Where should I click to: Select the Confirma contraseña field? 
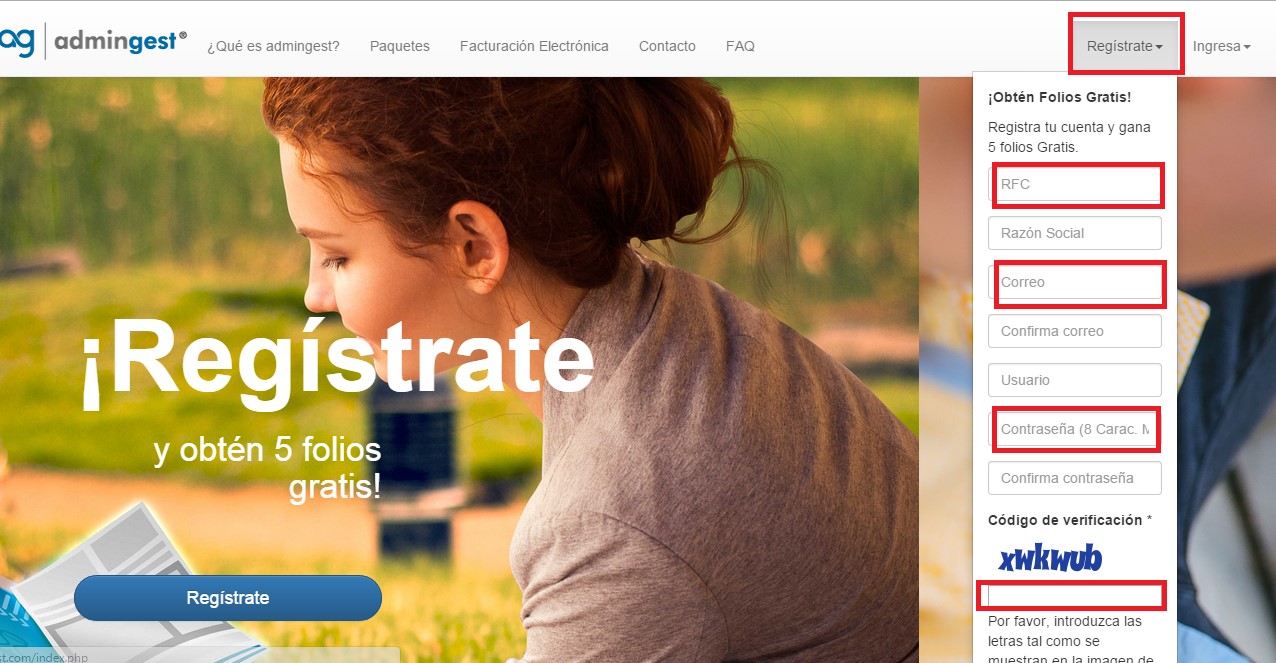point(1075,478)
